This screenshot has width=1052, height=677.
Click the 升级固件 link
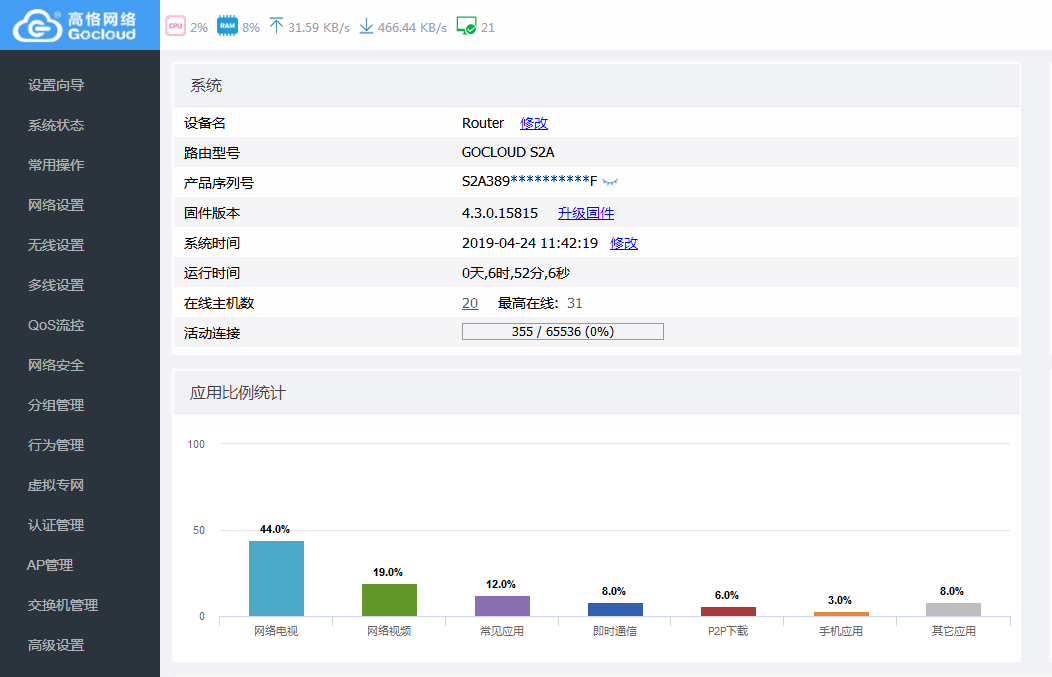pyautogui.click(x=586, y=213)
